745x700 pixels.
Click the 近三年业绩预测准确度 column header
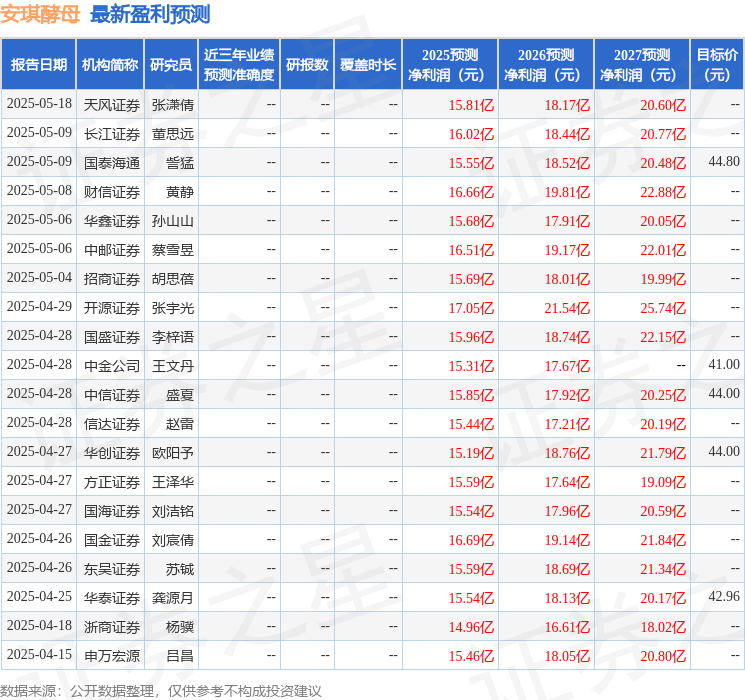tap(239, 65)
